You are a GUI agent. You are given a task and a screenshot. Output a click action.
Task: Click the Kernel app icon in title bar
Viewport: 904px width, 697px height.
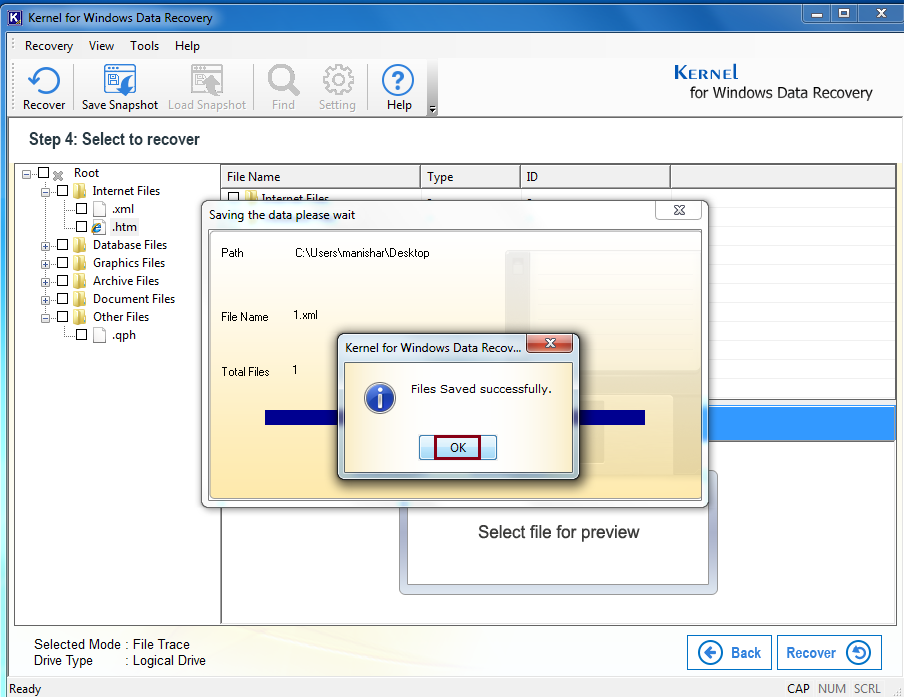(x=14, y=18)
